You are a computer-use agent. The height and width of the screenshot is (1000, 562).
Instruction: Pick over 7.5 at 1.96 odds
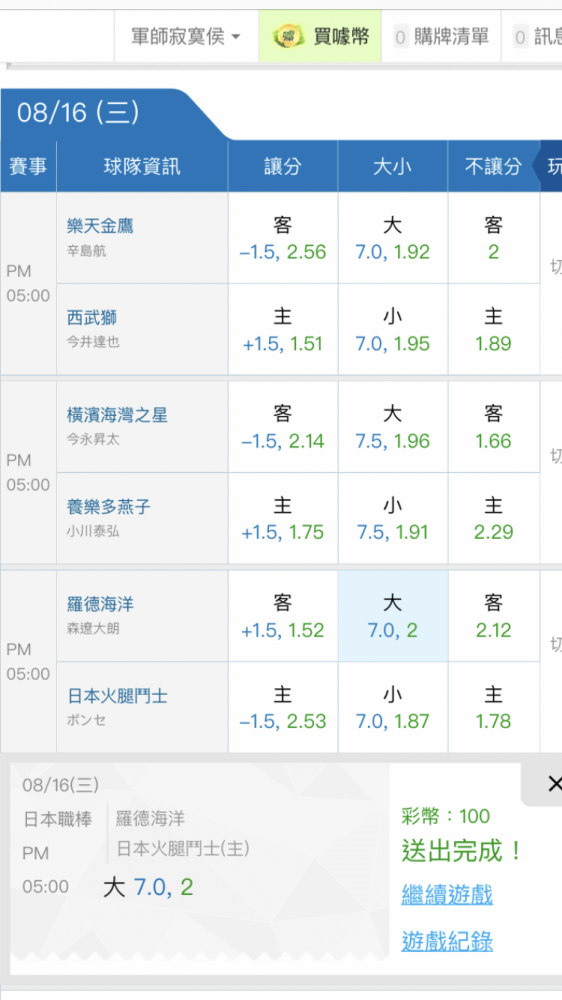tap(392, 427)
